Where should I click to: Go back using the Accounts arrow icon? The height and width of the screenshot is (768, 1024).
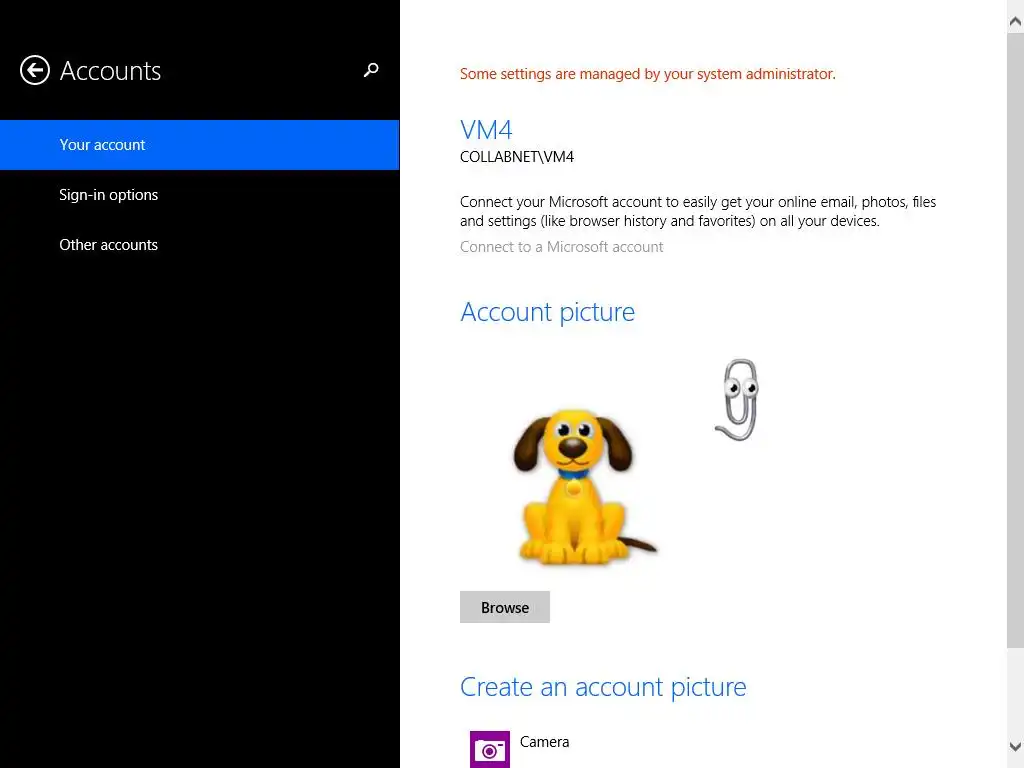point(35,71)
